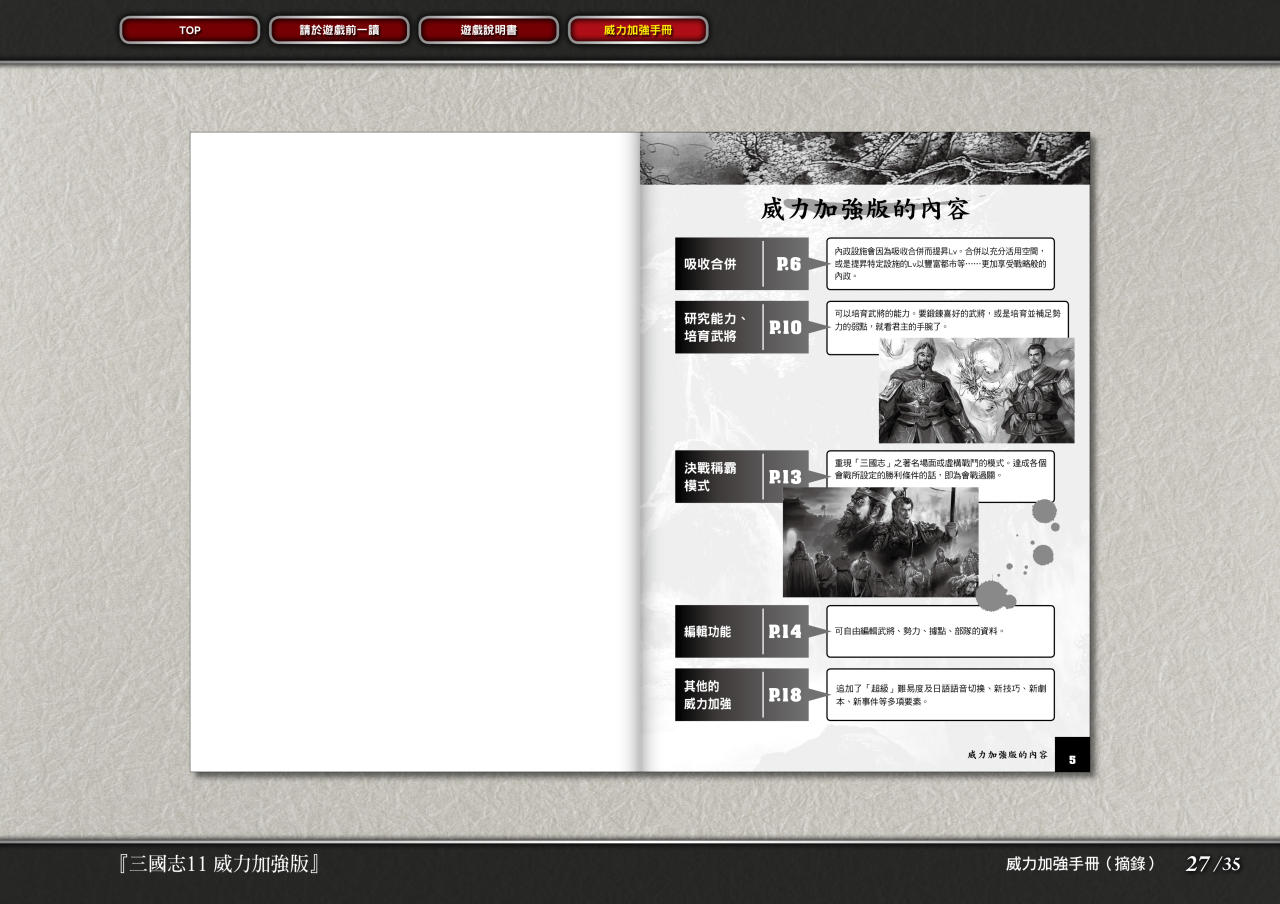Click the footer text 威力加強版的內容
This screenshot has width=1280, height=904.
click(1007, 755)
